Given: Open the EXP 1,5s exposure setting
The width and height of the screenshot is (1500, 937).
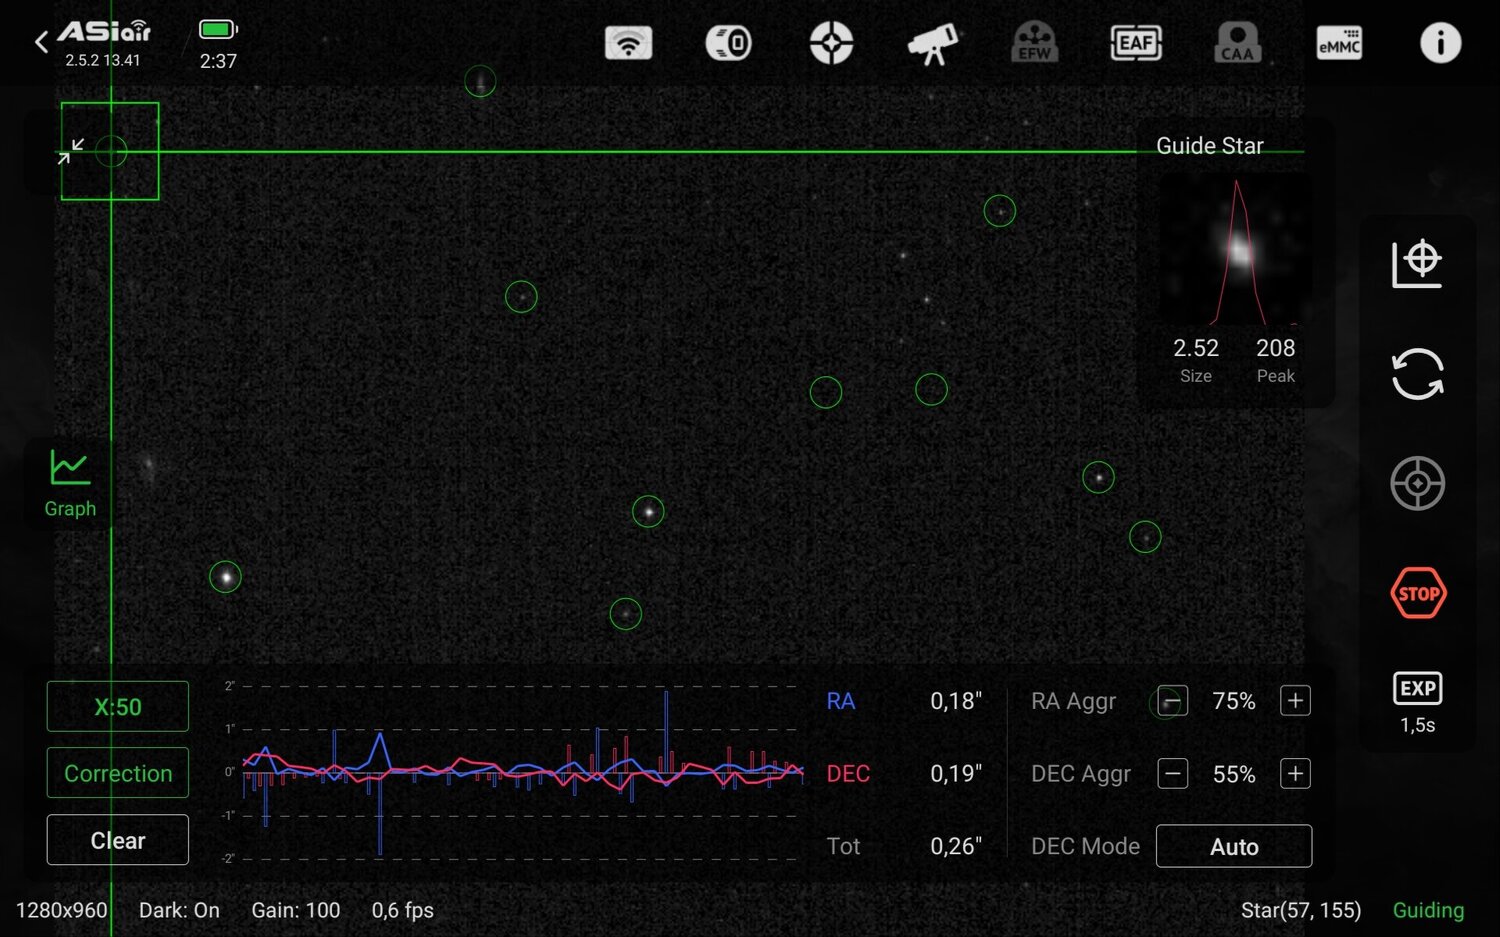Looking at the screenshot, I should pos(1417,703).
